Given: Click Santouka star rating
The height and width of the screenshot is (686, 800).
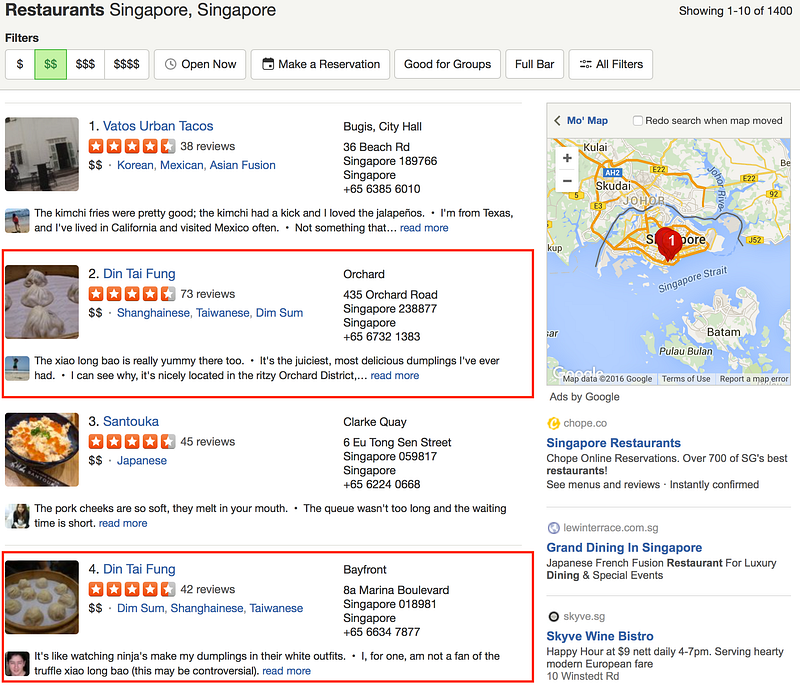Looking at the screenshot, I should point(132,442).
